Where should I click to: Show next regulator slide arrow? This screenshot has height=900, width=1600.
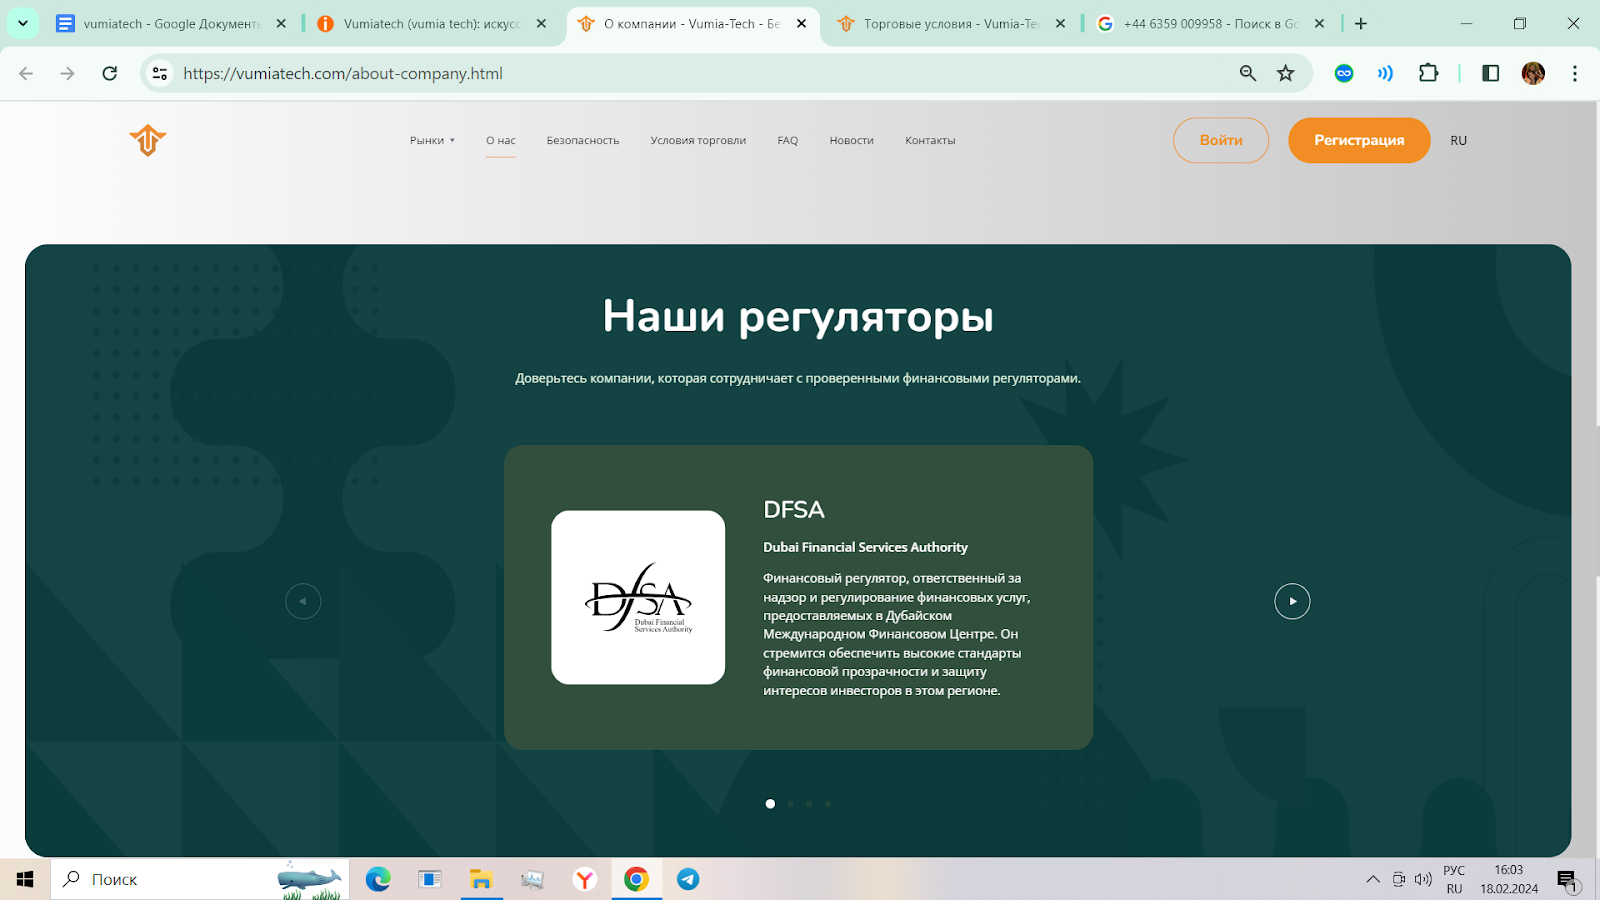click(x=1292, y=601)
